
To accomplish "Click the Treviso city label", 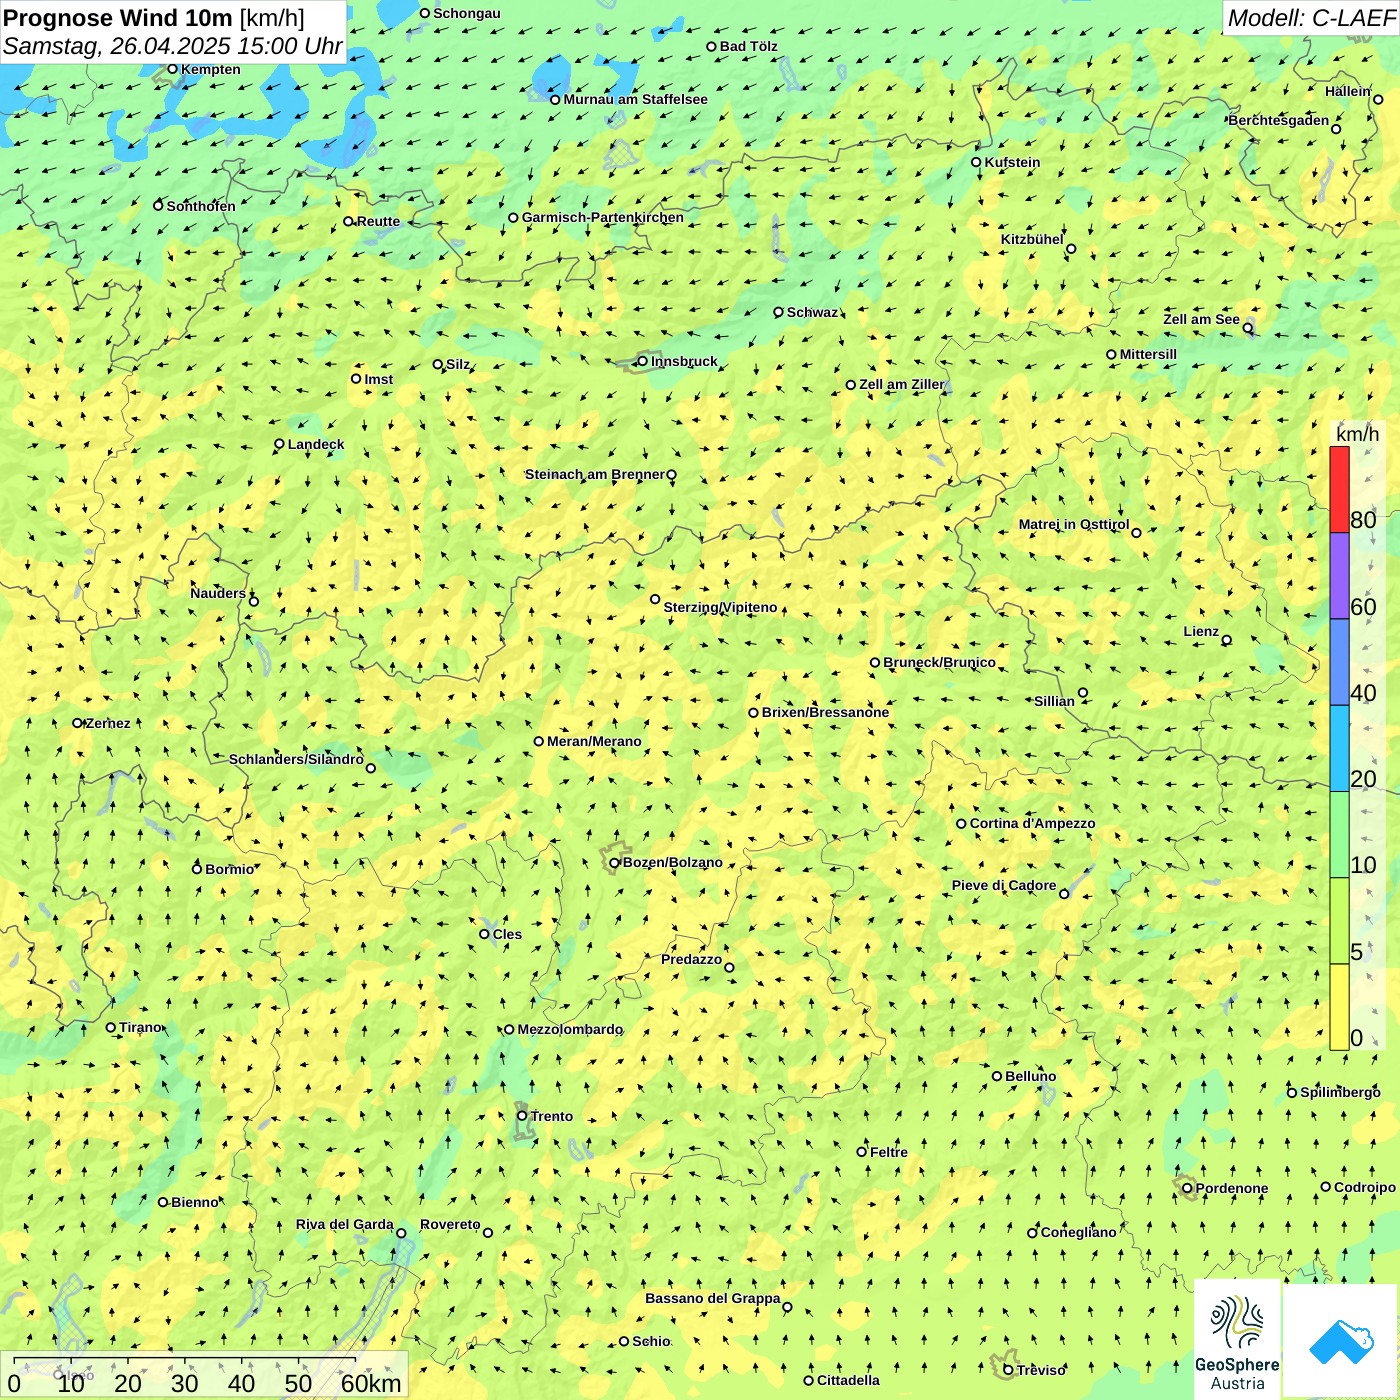I will pyautogui.click(x=1041, y=1370).
